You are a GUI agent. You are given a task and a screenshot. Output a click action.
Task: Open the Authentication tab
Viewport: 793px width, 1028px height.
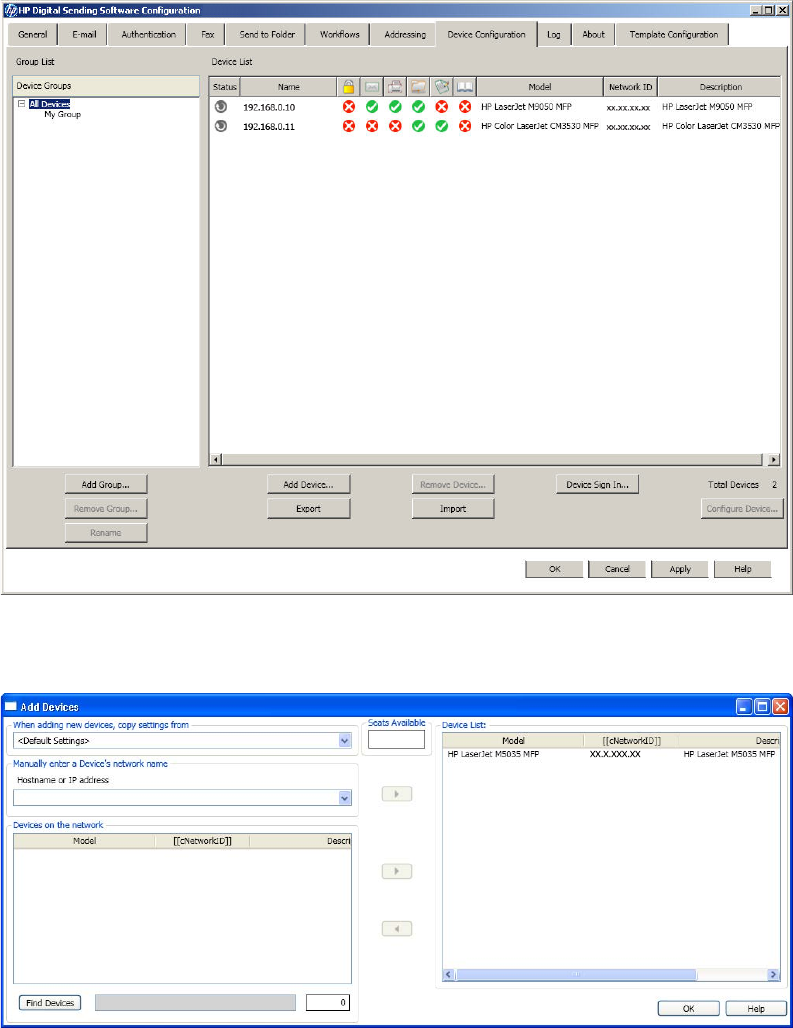[x=148, y=35]
